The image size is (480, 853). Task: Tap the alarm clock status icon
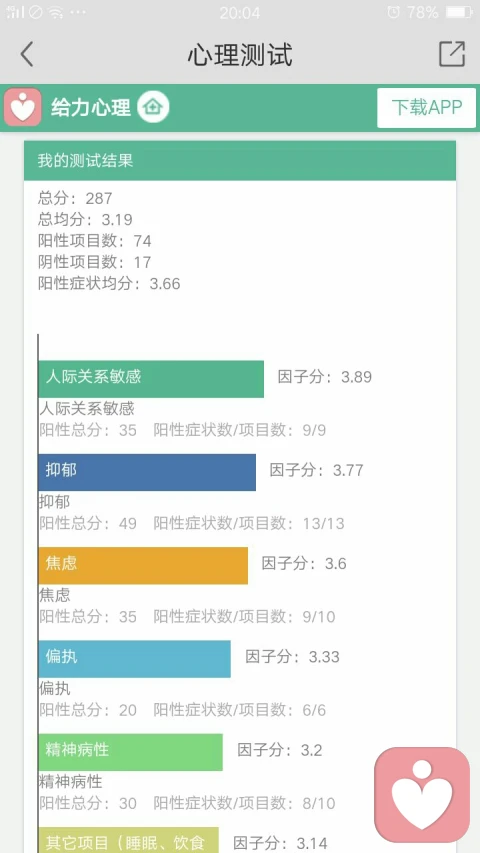[x=393, y=12]
